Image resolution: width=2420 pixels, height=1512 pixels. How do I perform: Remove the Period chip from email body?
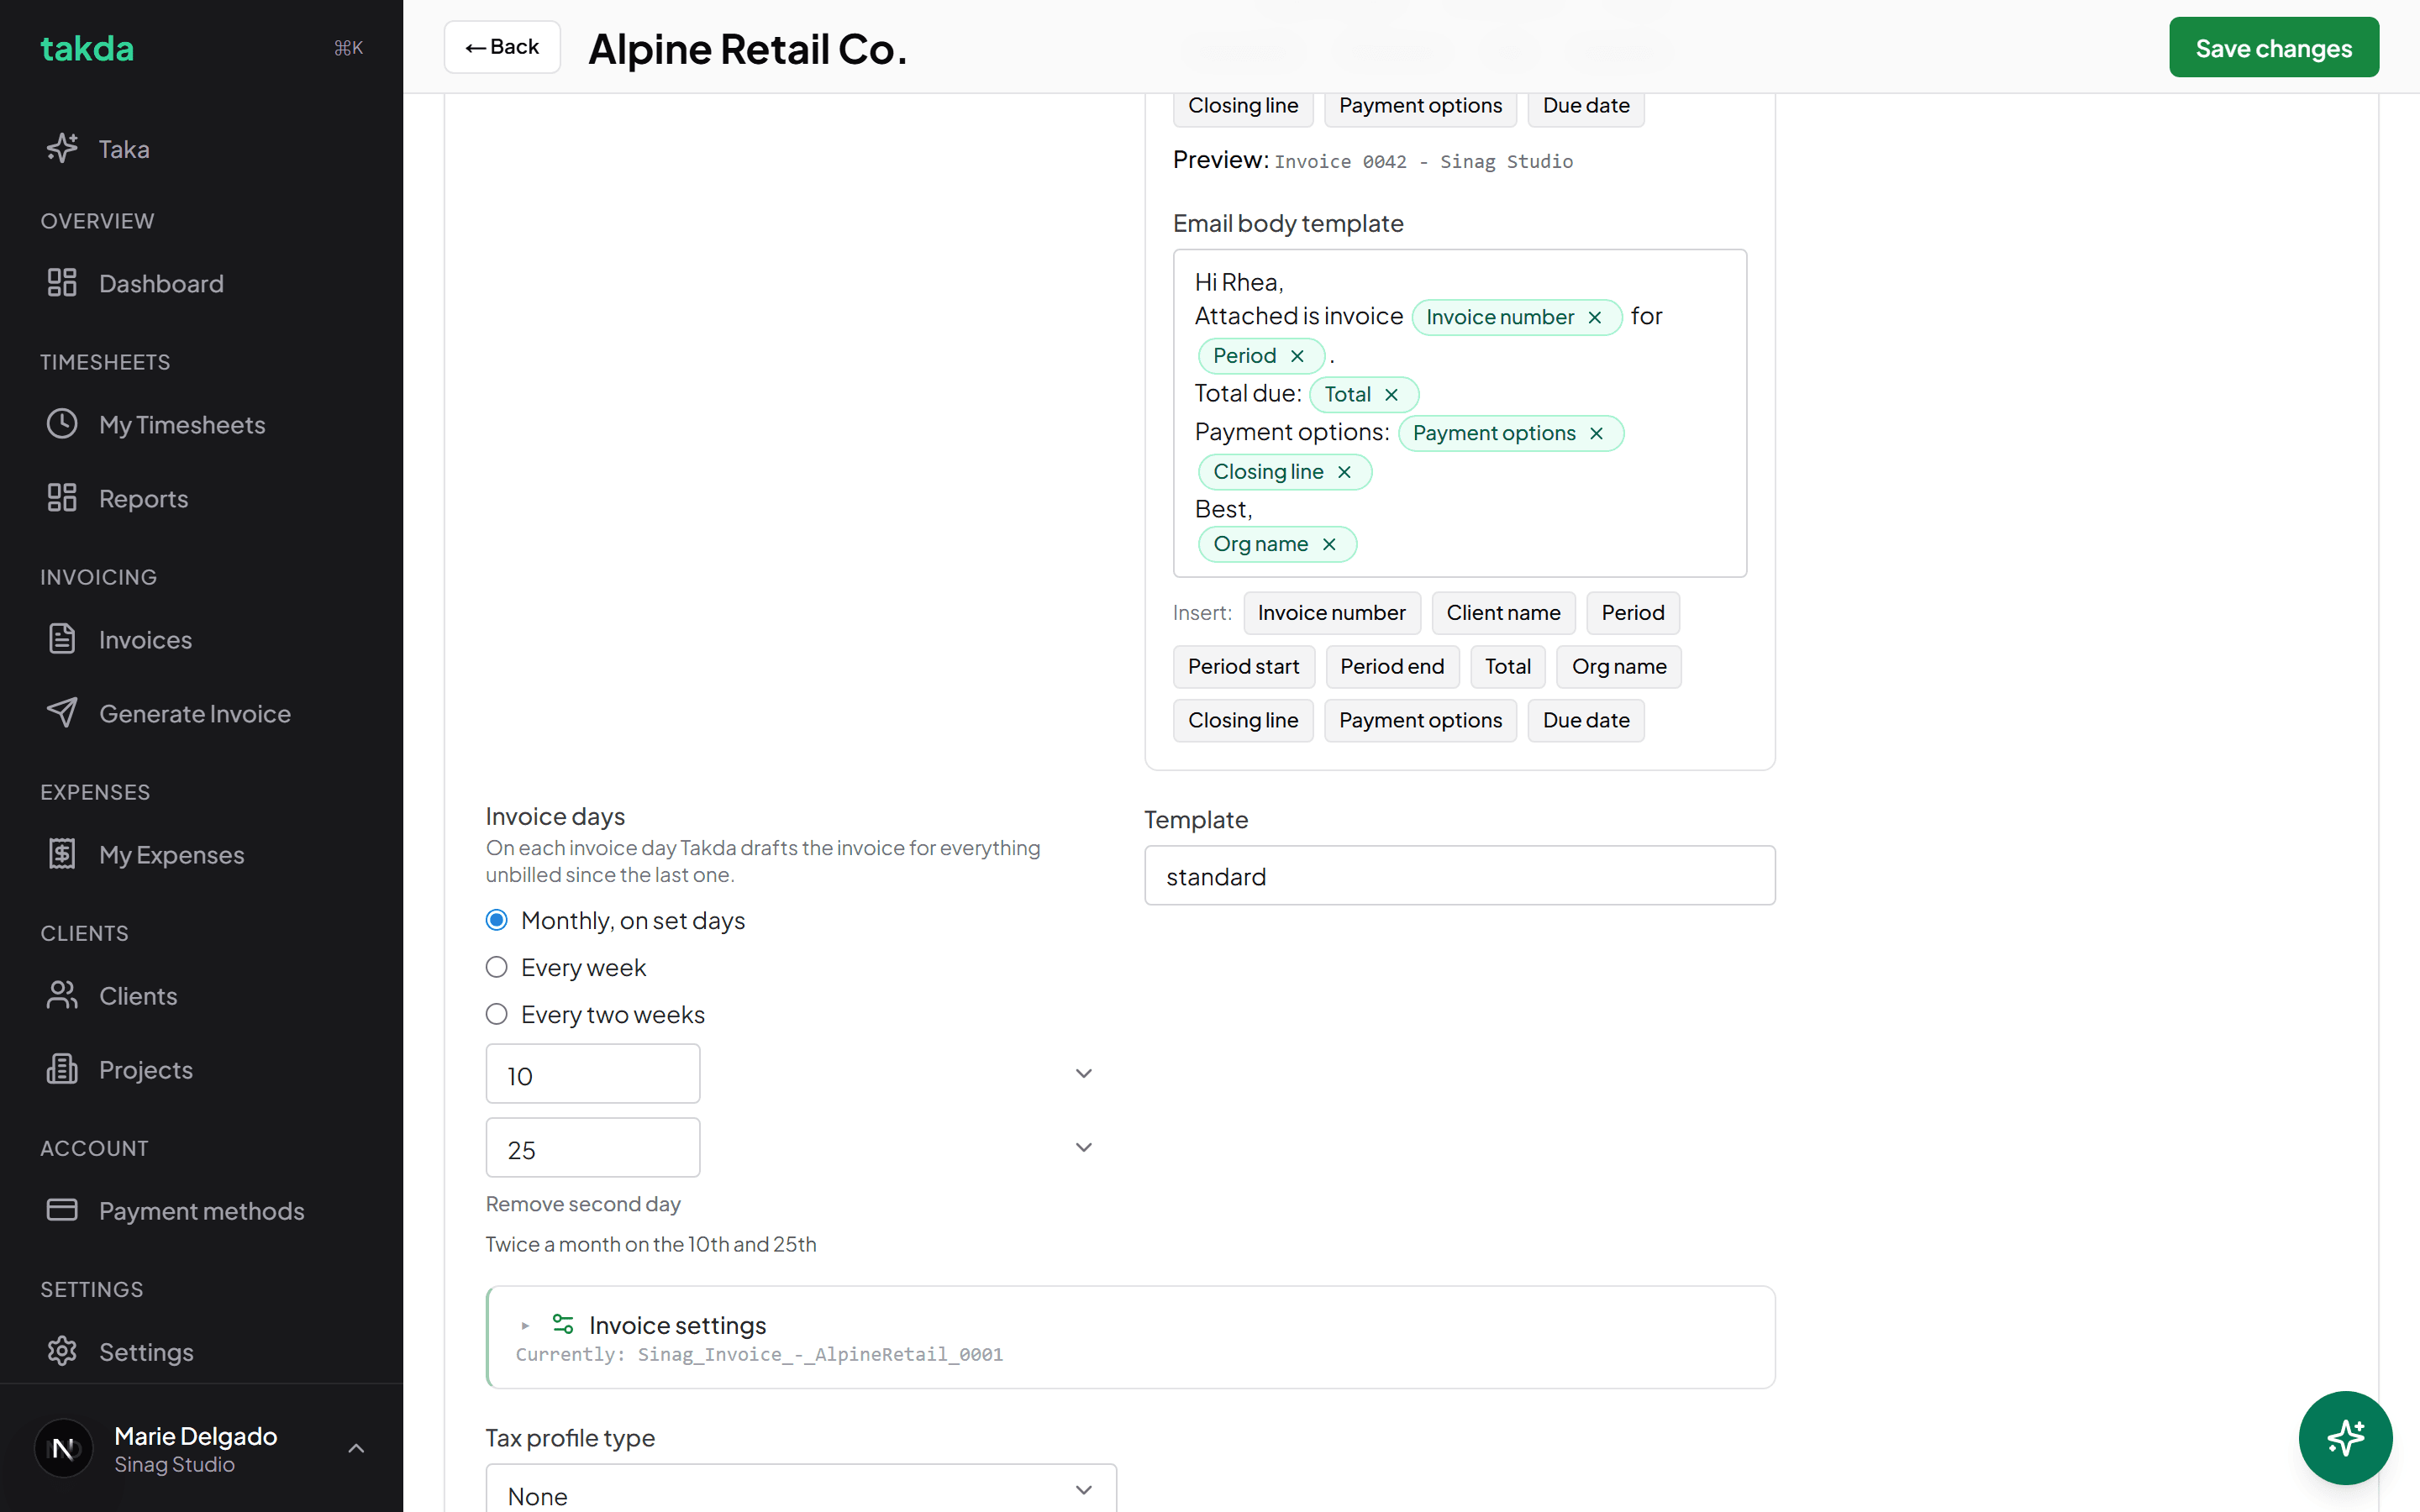coord(1297,356)
